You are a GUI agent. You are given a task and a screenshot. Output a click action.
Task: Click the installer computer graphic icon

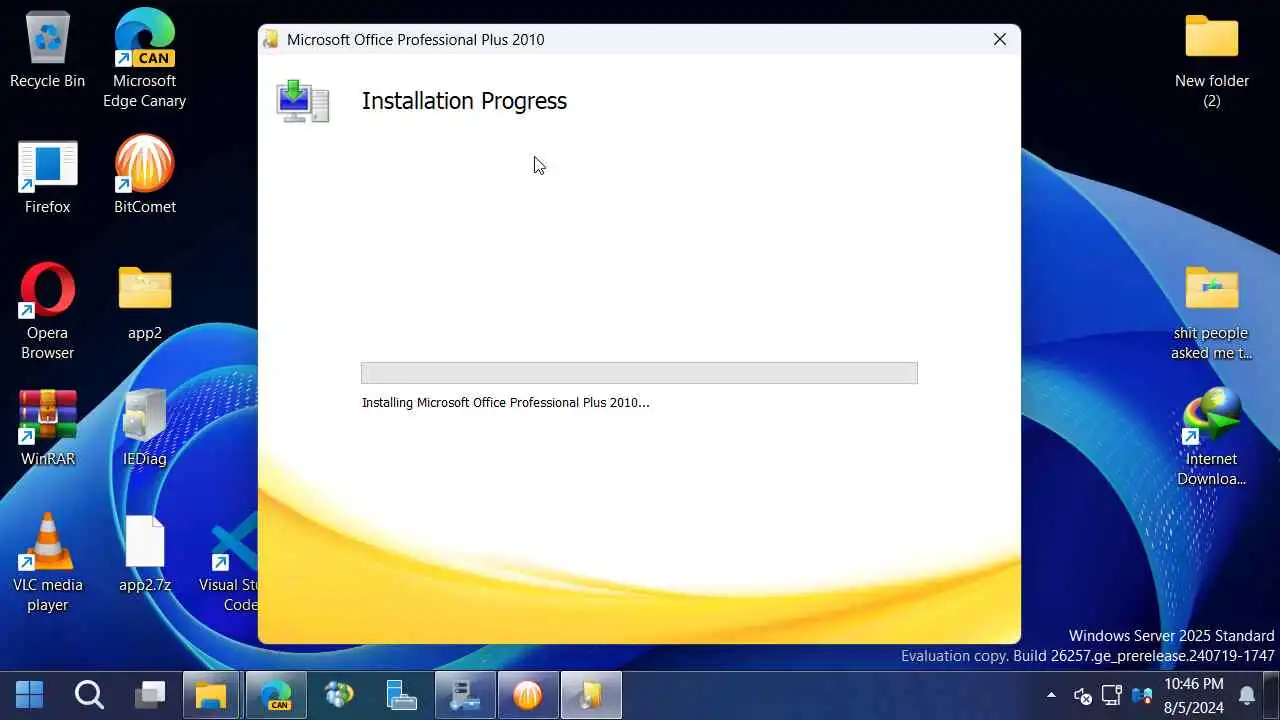303,101
